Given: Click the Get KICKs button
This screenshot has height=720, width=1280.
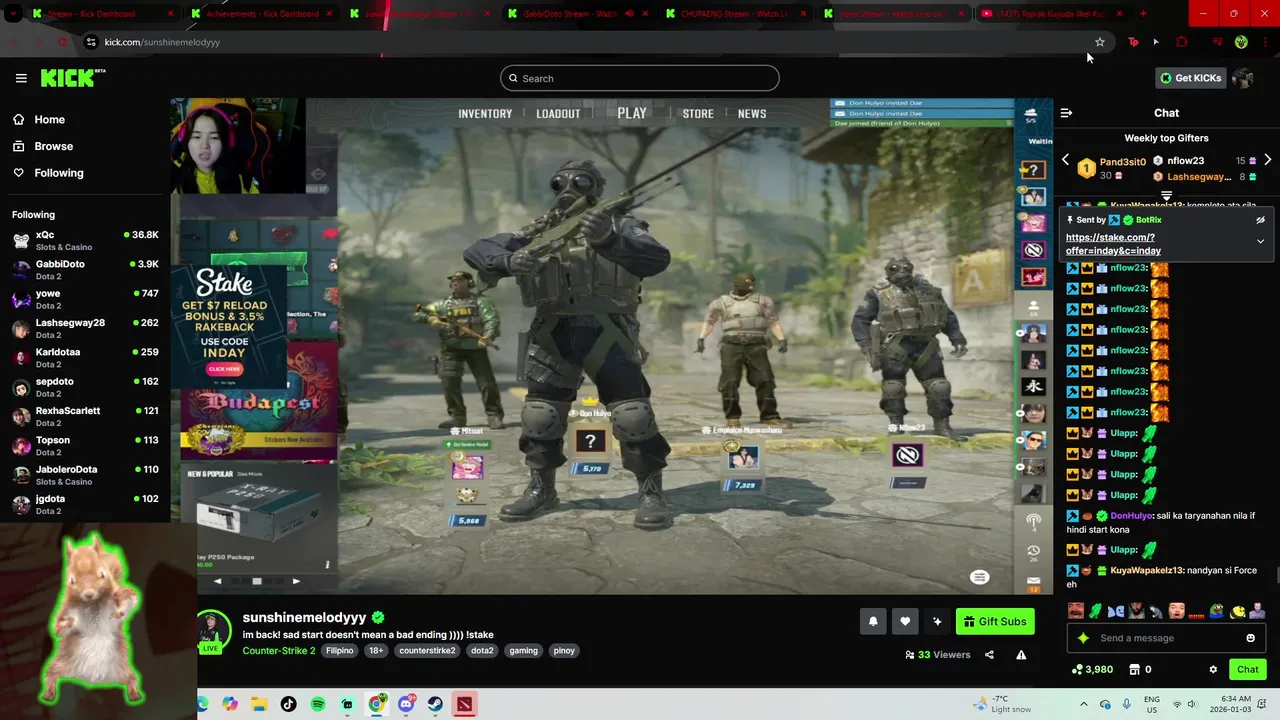Looking at the screenshot, I should [1190, 78].
